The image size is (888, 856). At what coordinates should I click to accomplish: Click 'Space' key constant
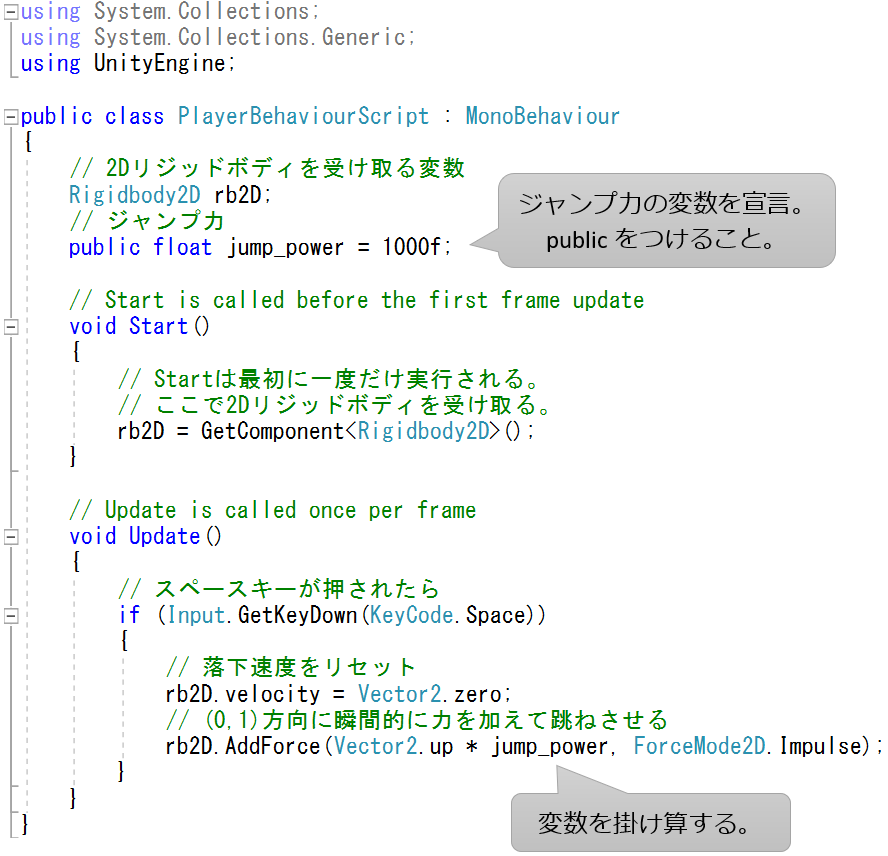tap(496, 615)
